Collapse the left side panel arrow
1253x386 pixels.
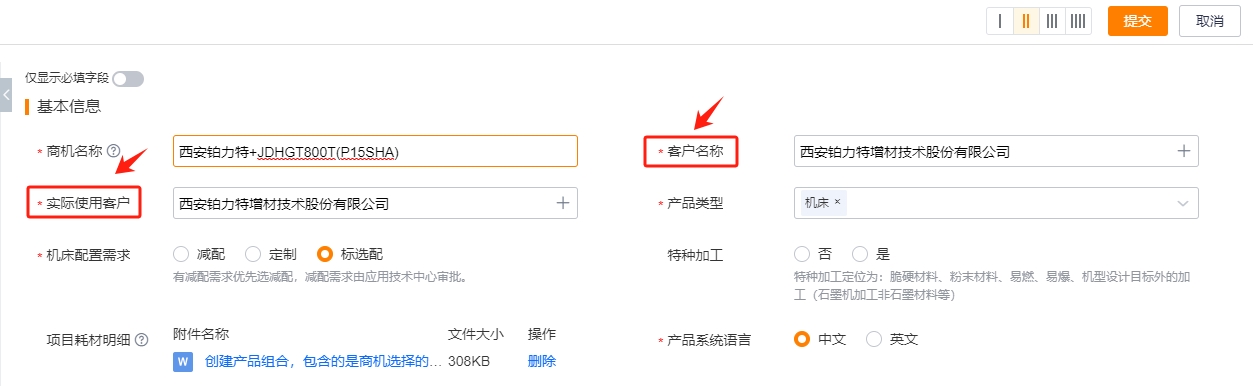(6, 94)
